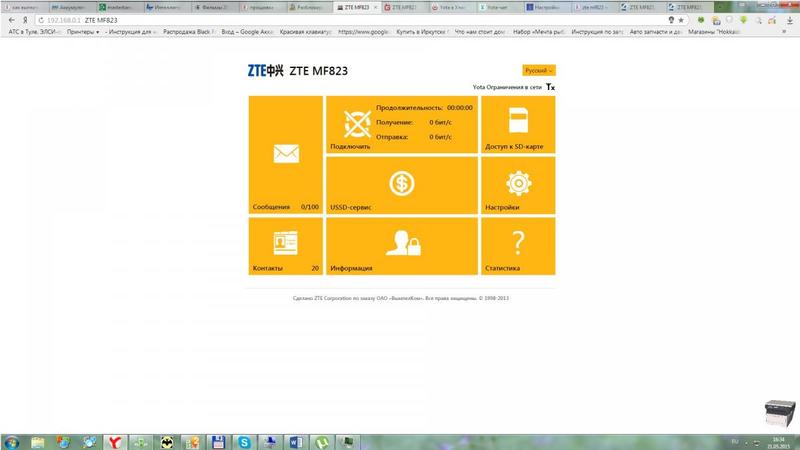This screenshot has width=800, height=450.
Task: Click the taskbar clock
Action: click(779, 442)
